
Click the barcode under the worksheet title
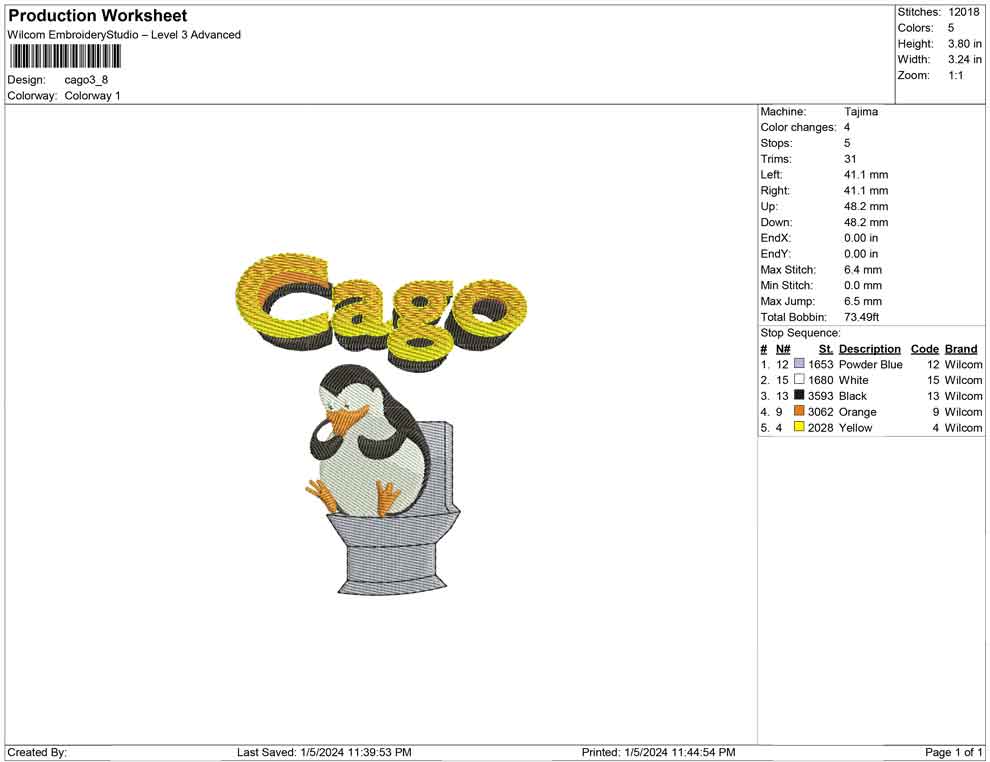point(64,57)
